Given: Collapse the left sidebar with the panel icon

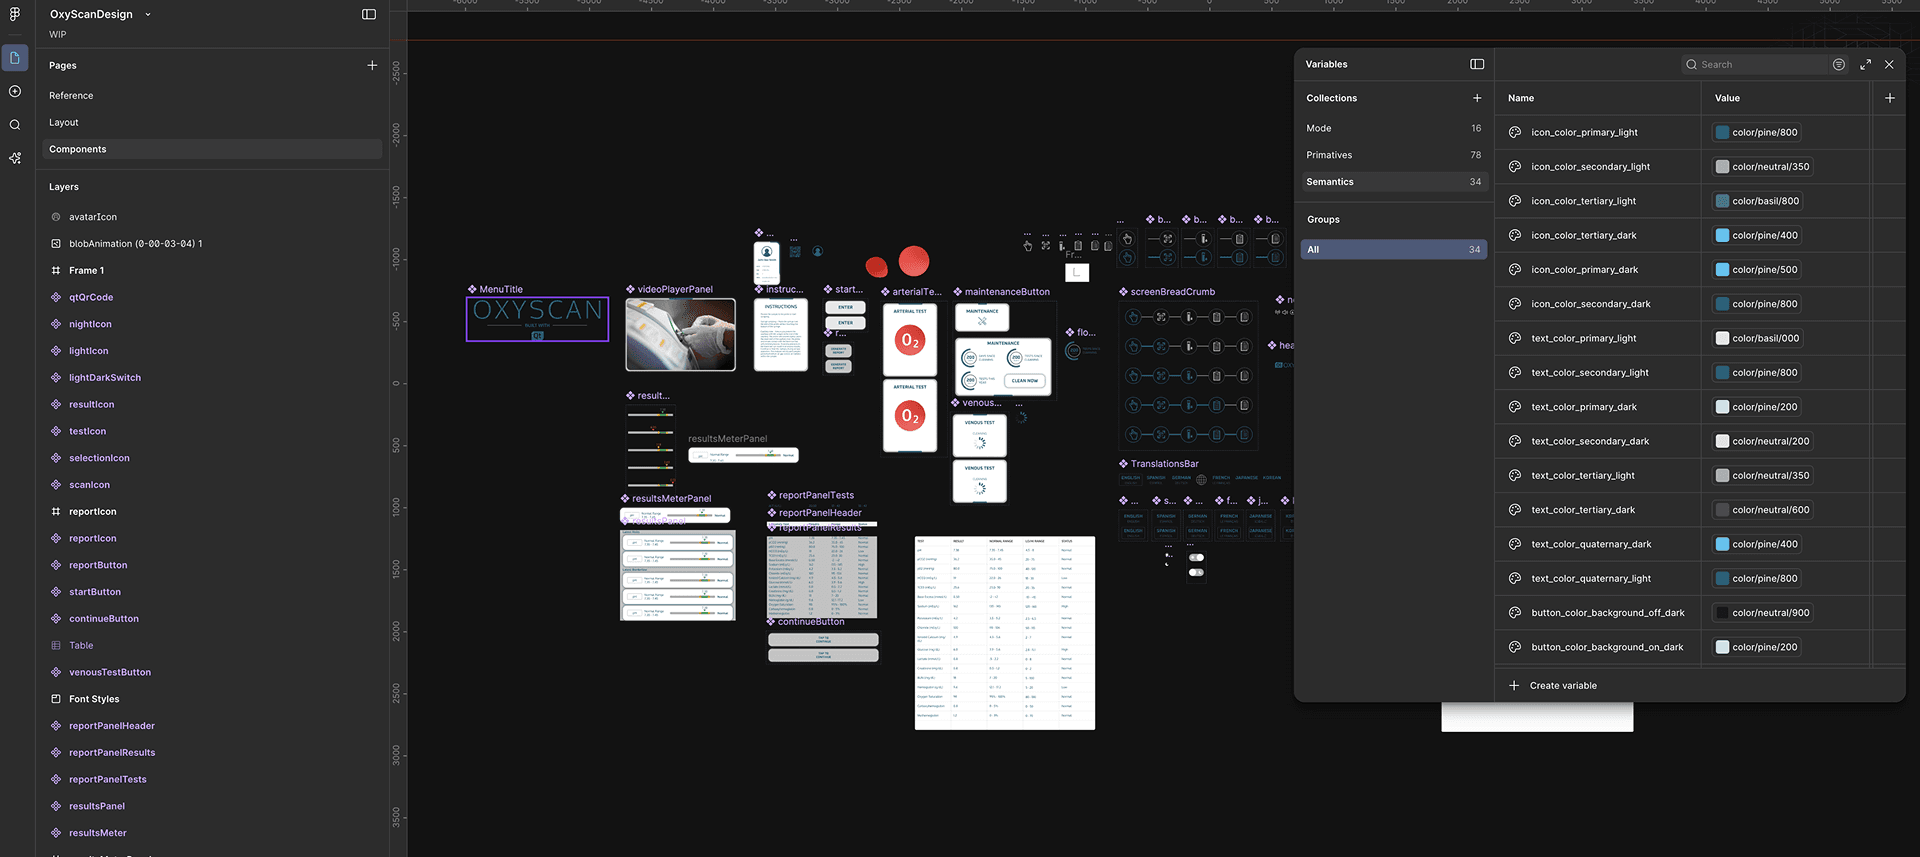Looking at the screenshot, I should [369, 14].
